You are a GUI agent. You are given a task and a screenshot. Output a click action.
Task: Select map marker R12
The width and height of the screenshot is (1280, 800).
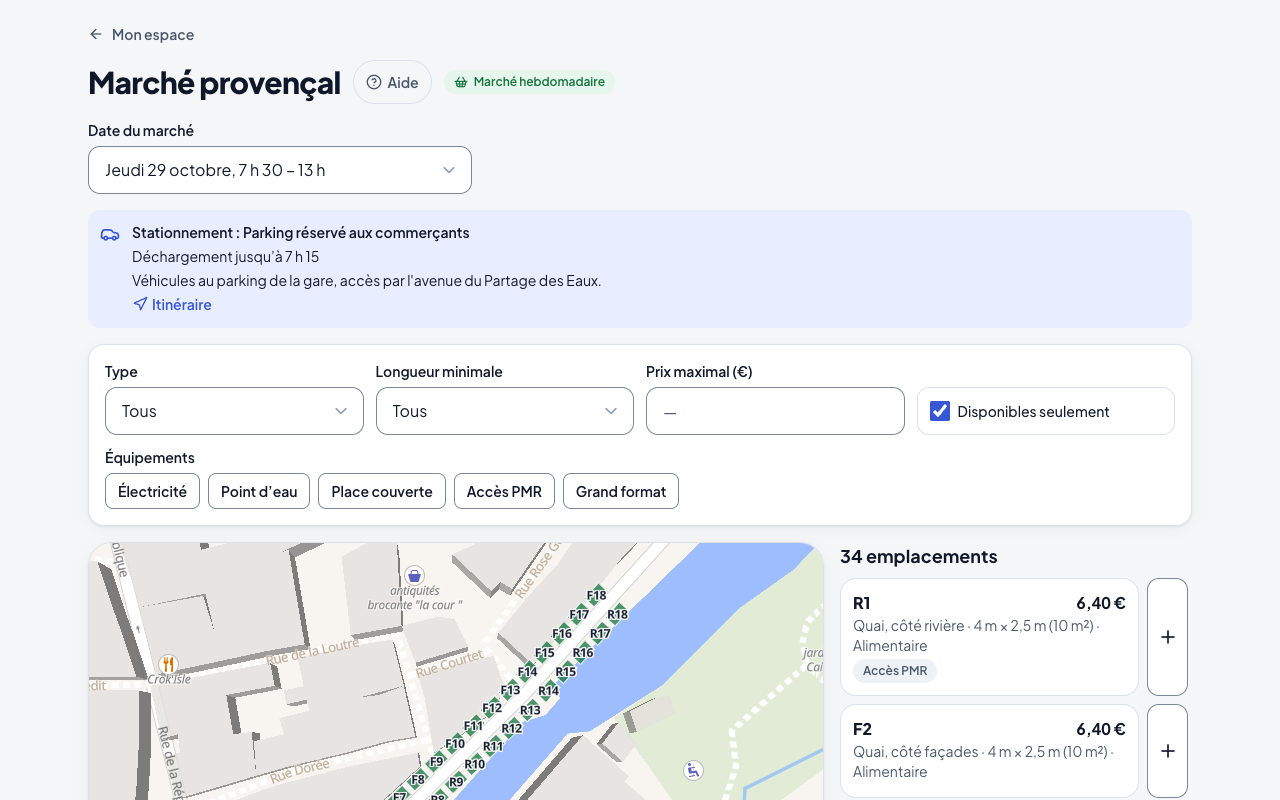click(512, 728)
